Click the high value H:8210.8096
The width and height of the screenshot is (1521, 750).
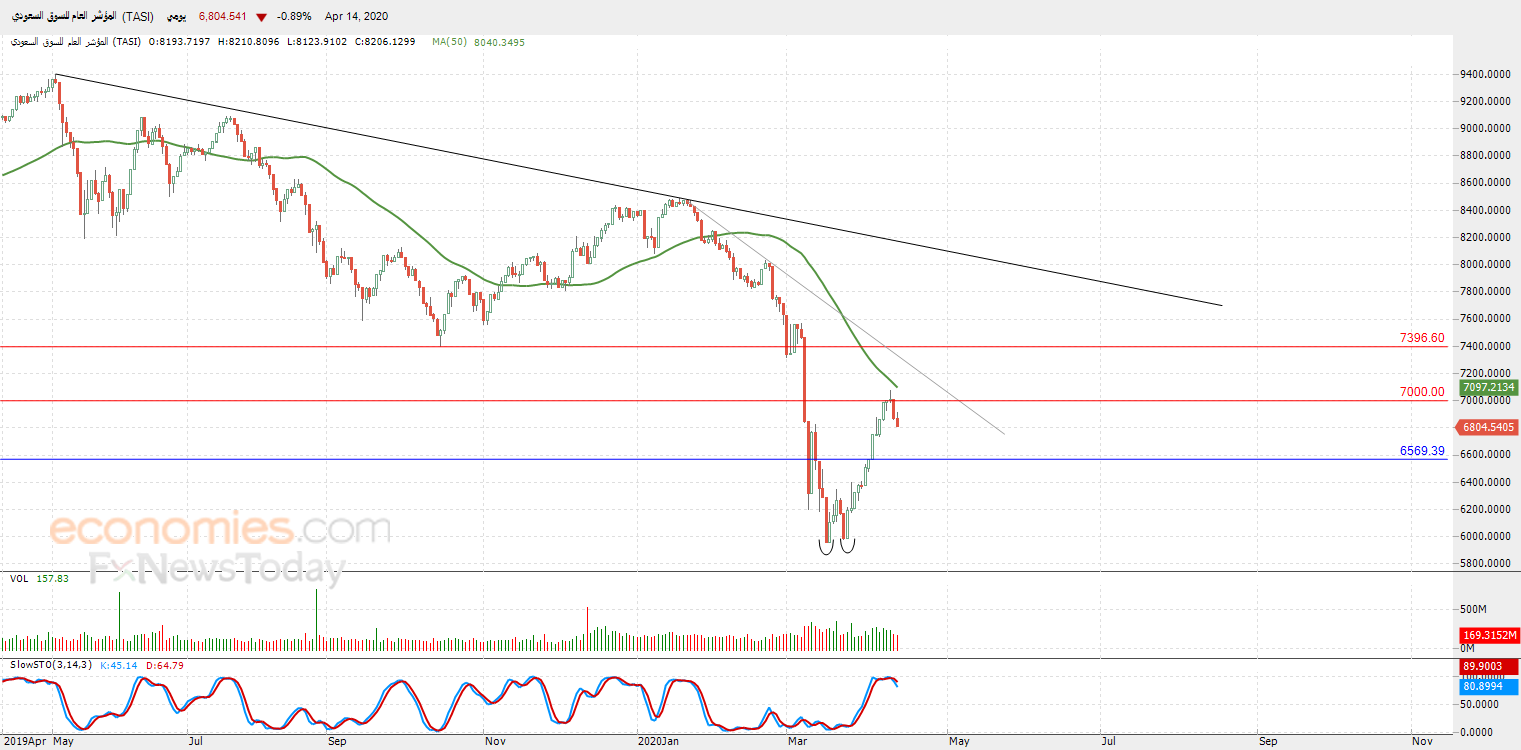click(x=248, y=42)
